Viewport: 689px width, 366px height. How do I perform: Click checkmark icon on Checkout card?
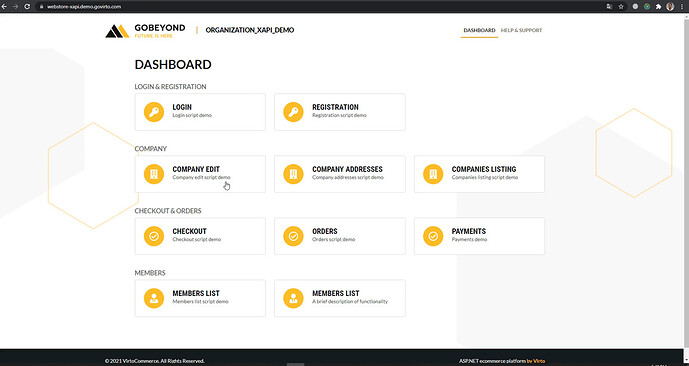(154, 236)
